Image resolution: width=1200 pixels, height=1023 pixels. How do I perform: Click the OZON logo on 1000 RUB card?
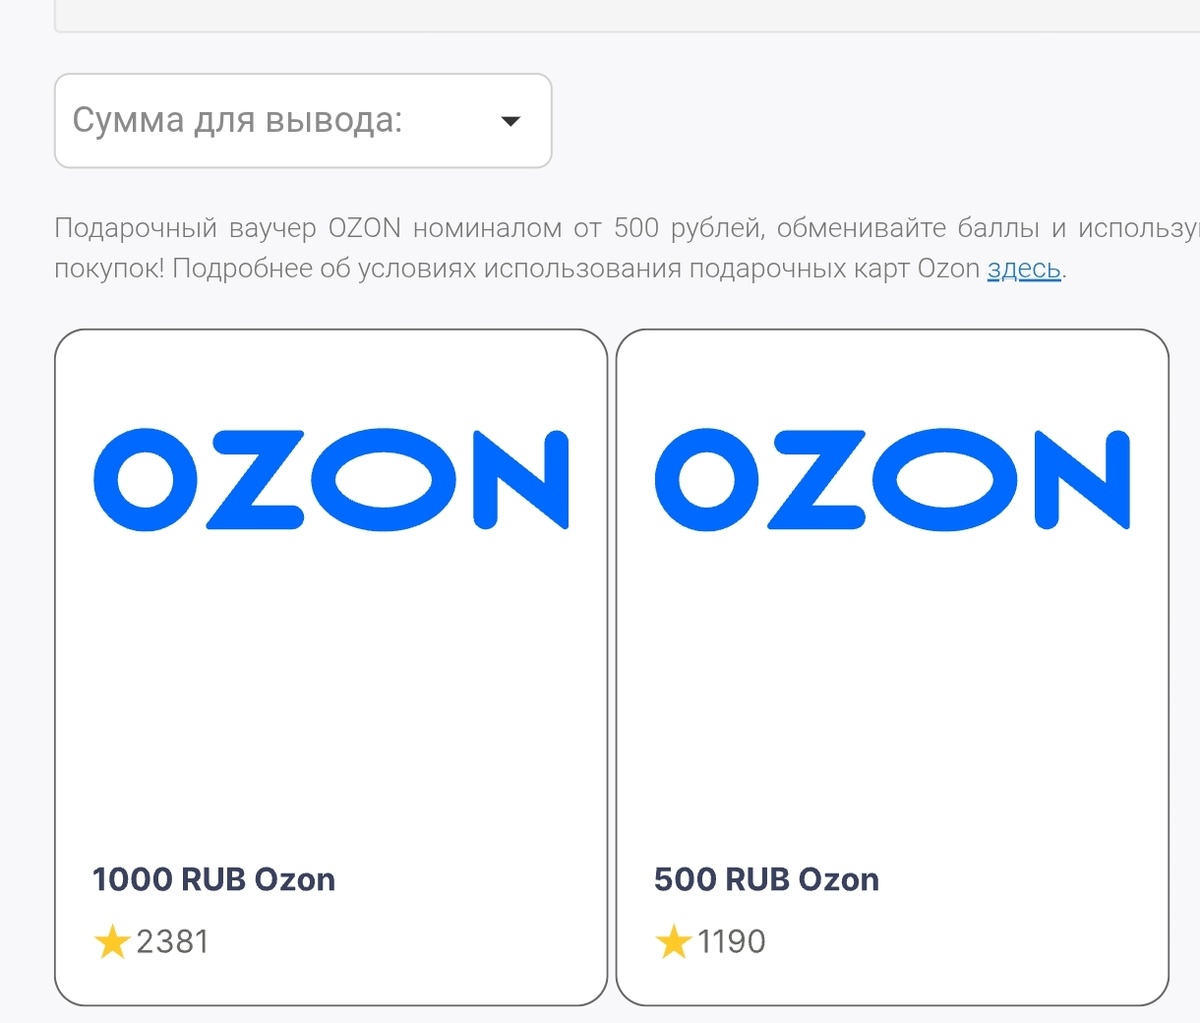tap(331, 479)
